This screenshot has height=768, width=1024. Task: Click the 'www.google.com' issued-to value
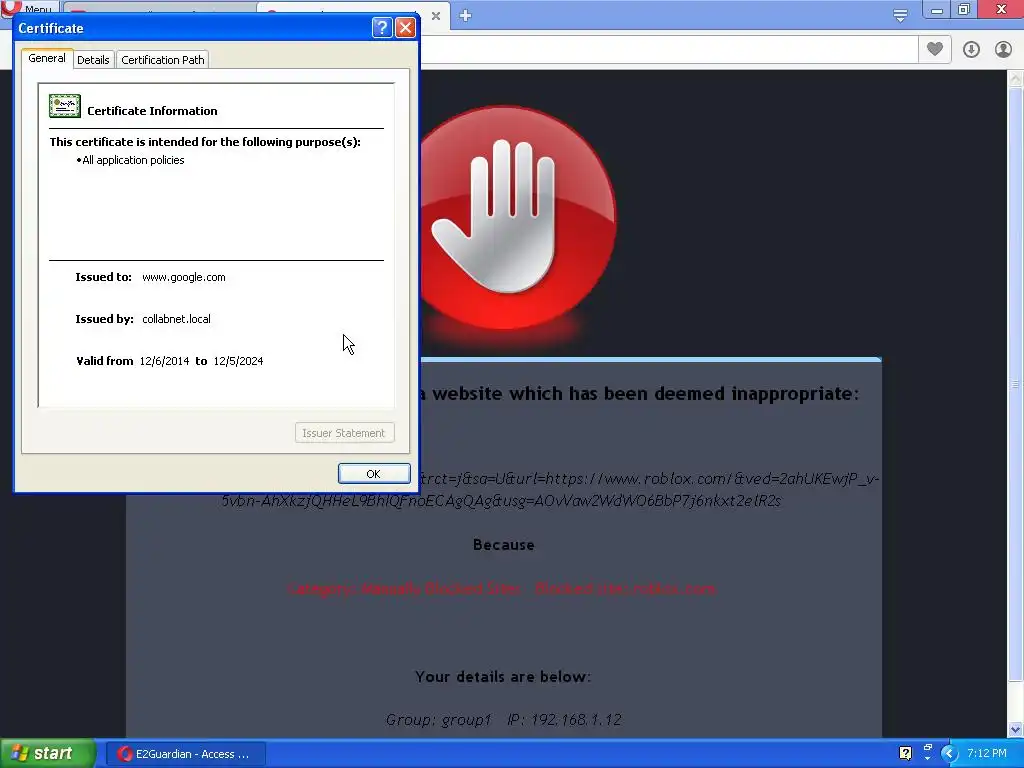point(184,277)
